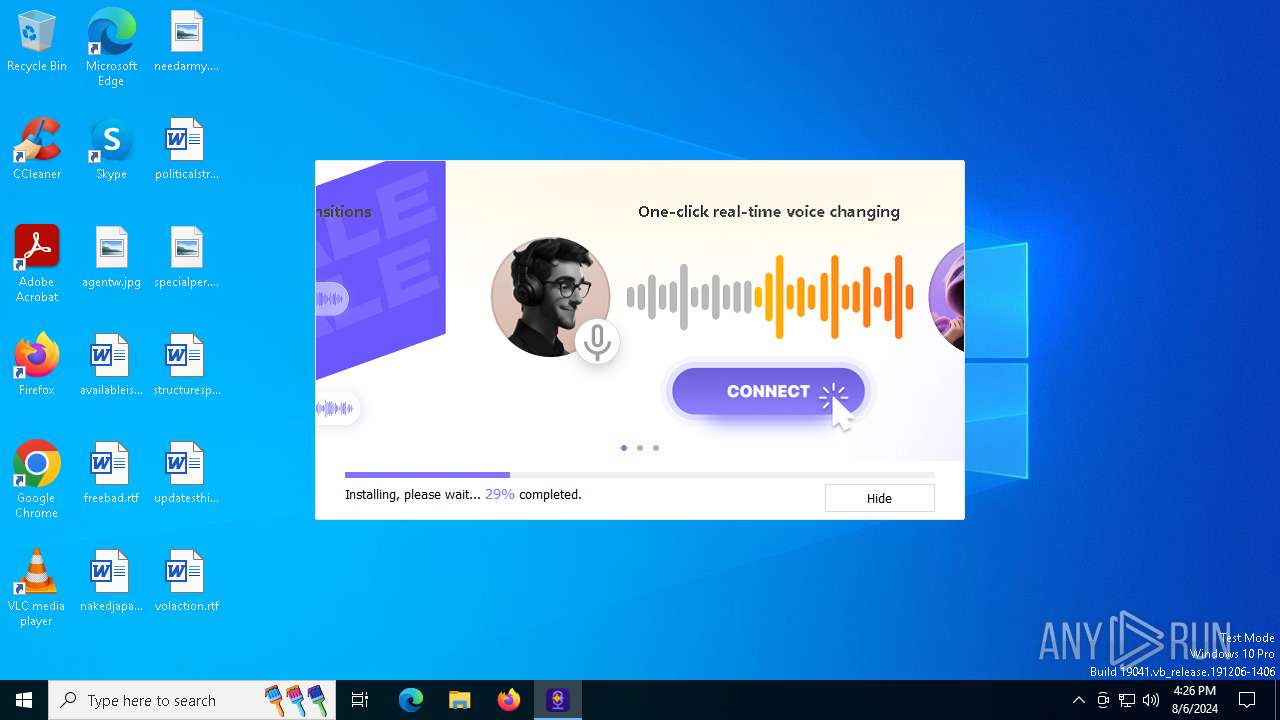1280x720 pixels.
Task: Click the gray and orange waveform graphic
Action: click(x=770, y=297)
